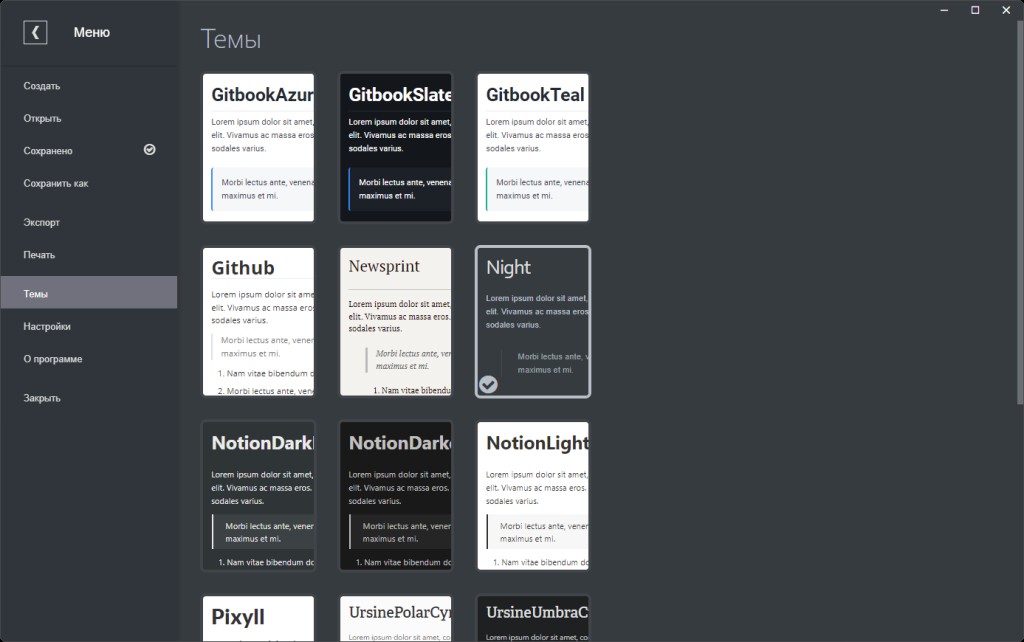Viewport: 1024px width, 642px height.
Task: Choose the GitbookTeal theme preview
Action: pos(533,148)
